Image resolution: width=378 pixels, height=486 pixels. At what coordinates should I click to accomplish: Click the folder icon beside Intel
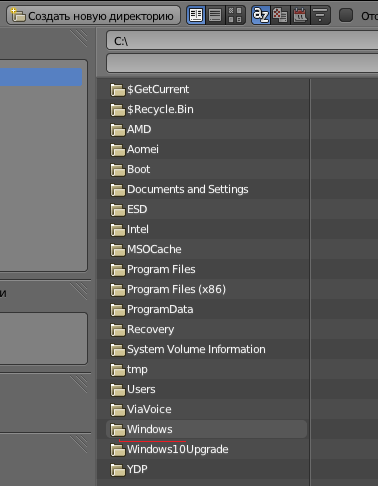118,230
